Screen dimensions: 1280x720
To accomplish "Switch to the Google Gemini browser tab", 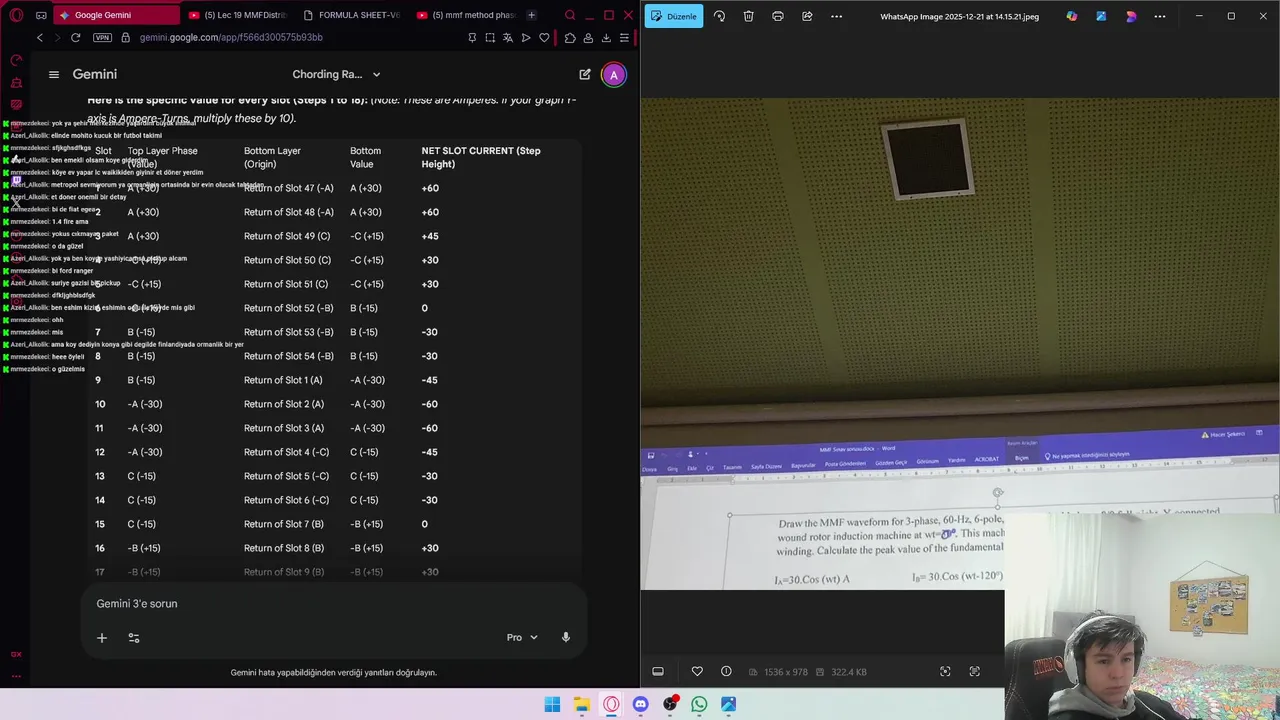I will tap(115, 15).
